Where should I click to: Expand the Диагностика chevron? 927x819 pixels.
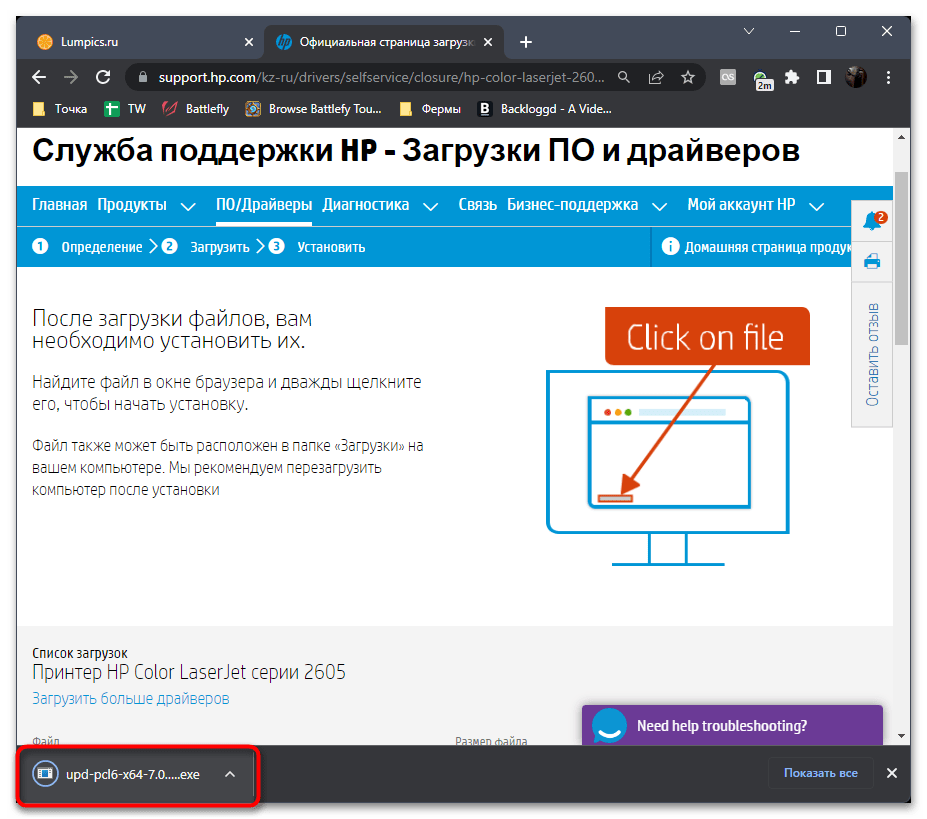click(430, 206)
